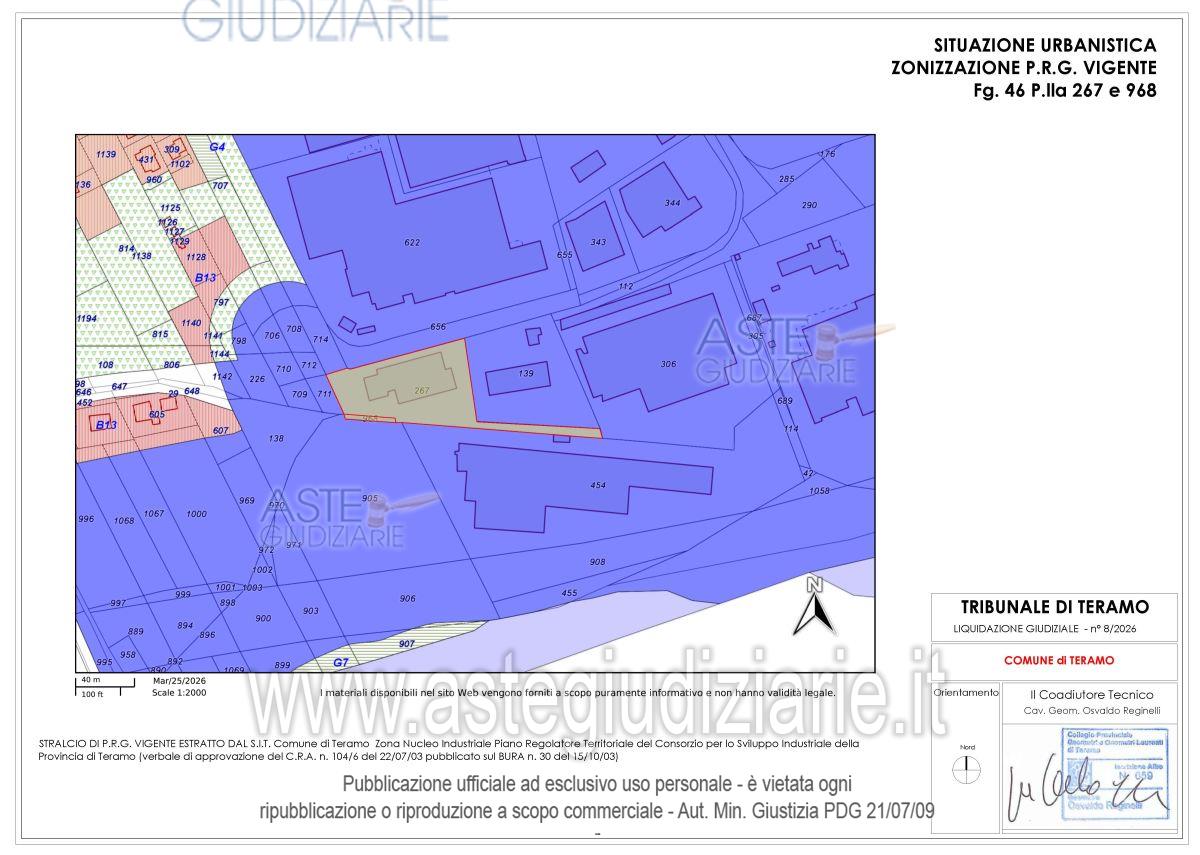Image resolution: width=1200 pixels, height=855 pixels.
Task: Click parcel label 1128
Action: click(x=196, y=257)
